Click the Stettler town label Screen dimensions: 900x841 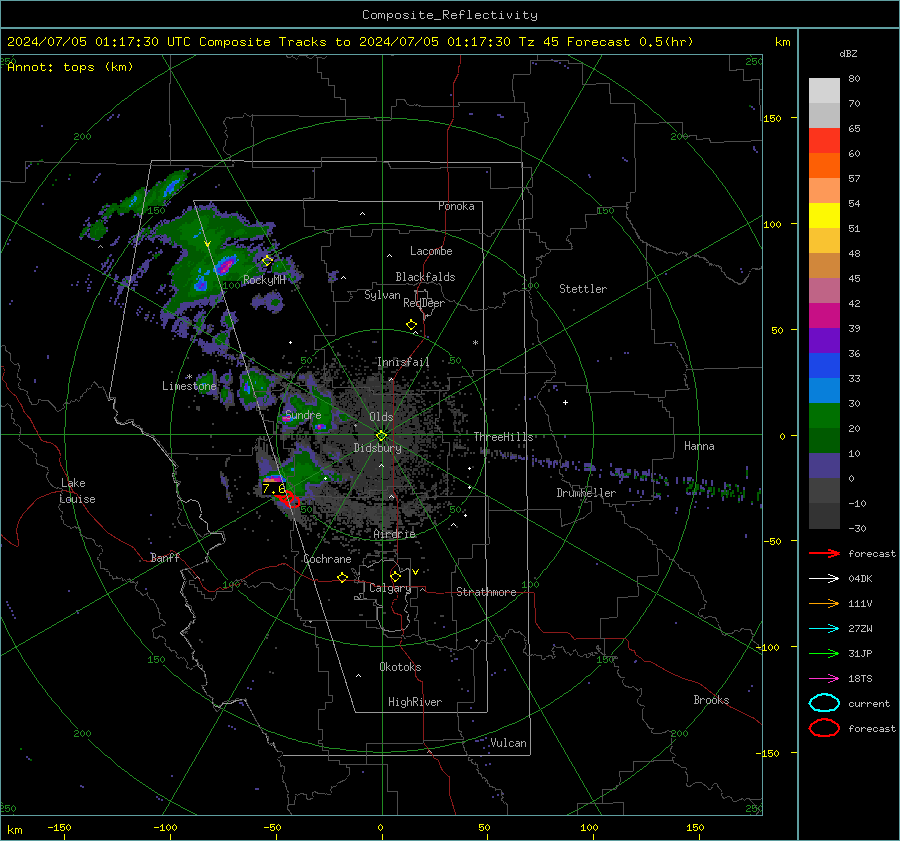pyautogui.click(x=583, y=289)
